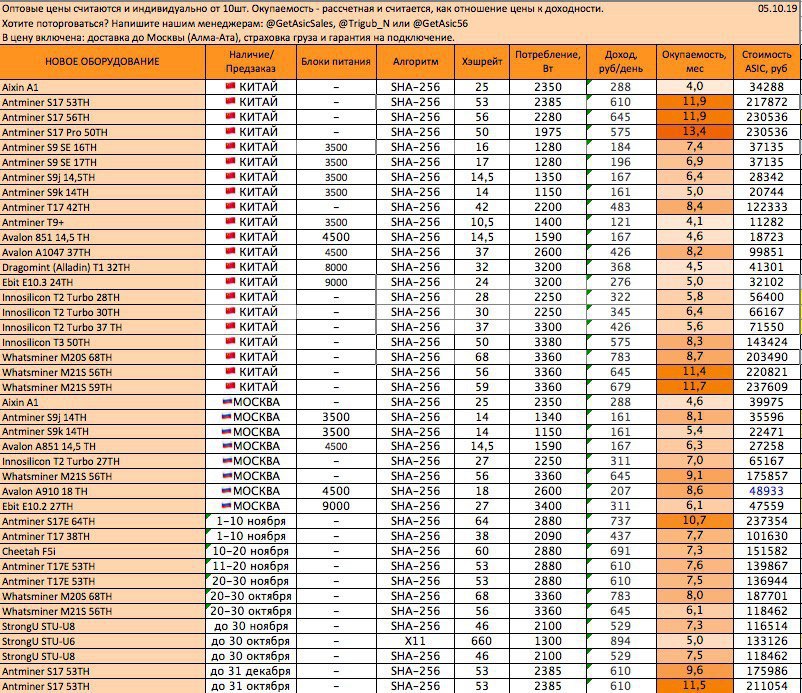802x693 pixels.
Task: Click the 'Antminer S17 Pro 50TH' cell
Action: [102, 132]
